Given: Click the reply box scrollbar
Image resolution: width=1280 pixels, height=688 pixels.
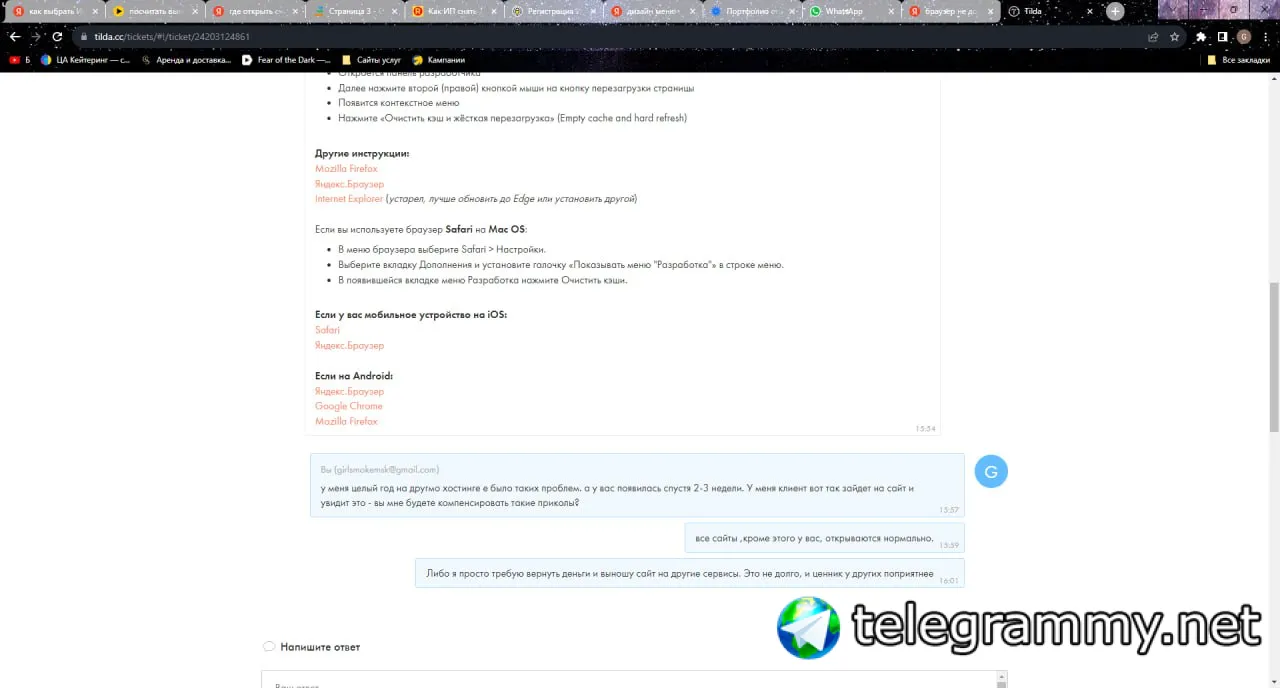Looking at the screenshot, I should 1000,680.
